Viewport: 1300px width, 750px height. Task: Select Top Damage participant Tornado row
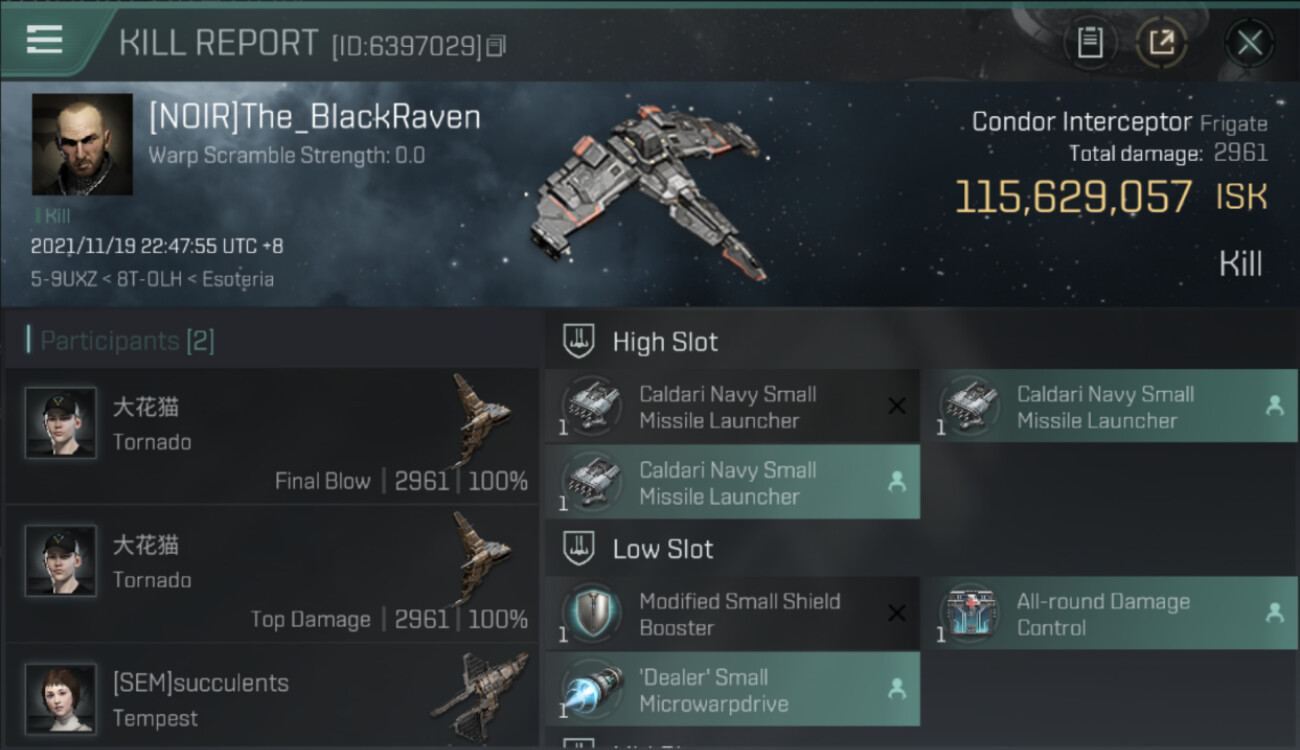coord(272,573)
